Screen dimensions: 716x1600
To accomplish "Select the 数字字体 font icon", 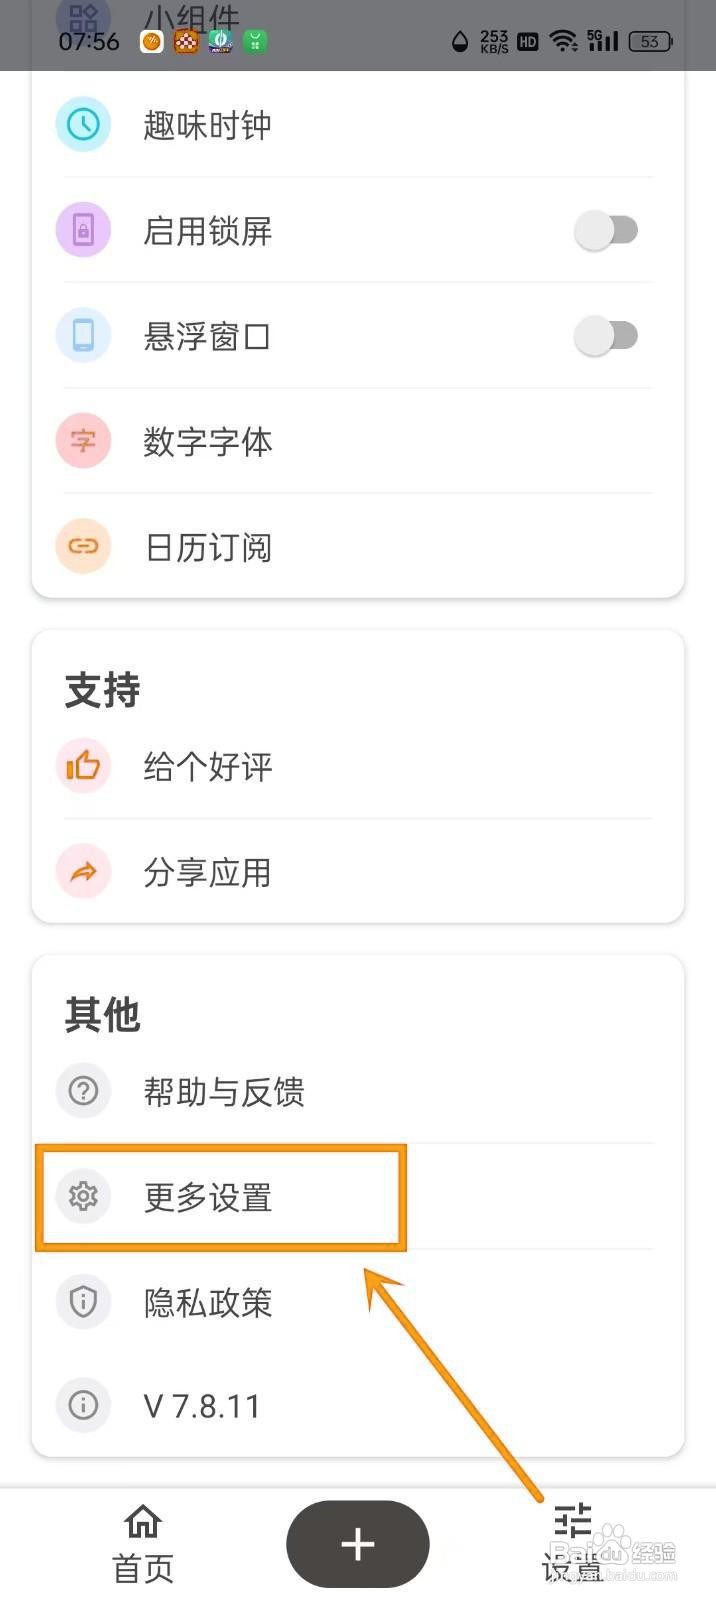I will coord(83,441).
